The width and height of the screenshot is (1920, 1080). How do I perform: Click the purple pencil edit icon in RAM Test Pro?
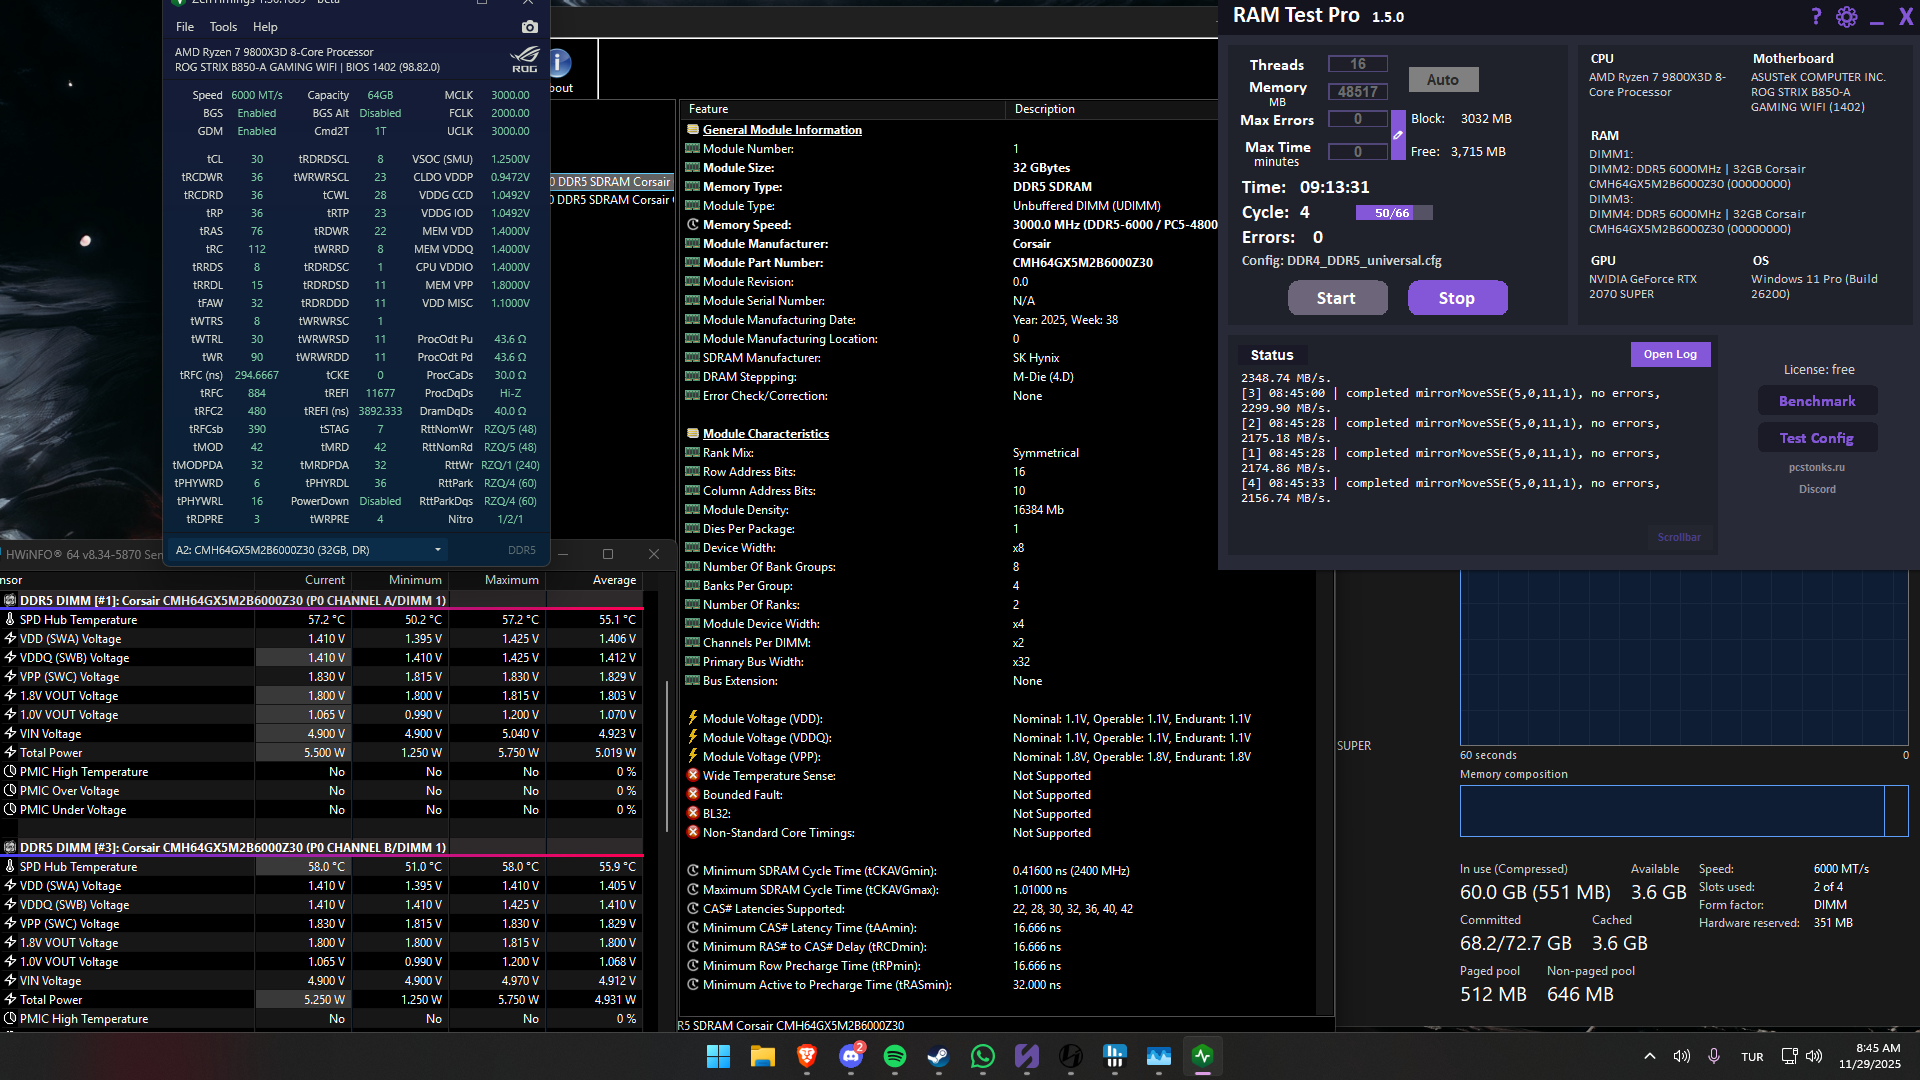[x=1398, y=135]
